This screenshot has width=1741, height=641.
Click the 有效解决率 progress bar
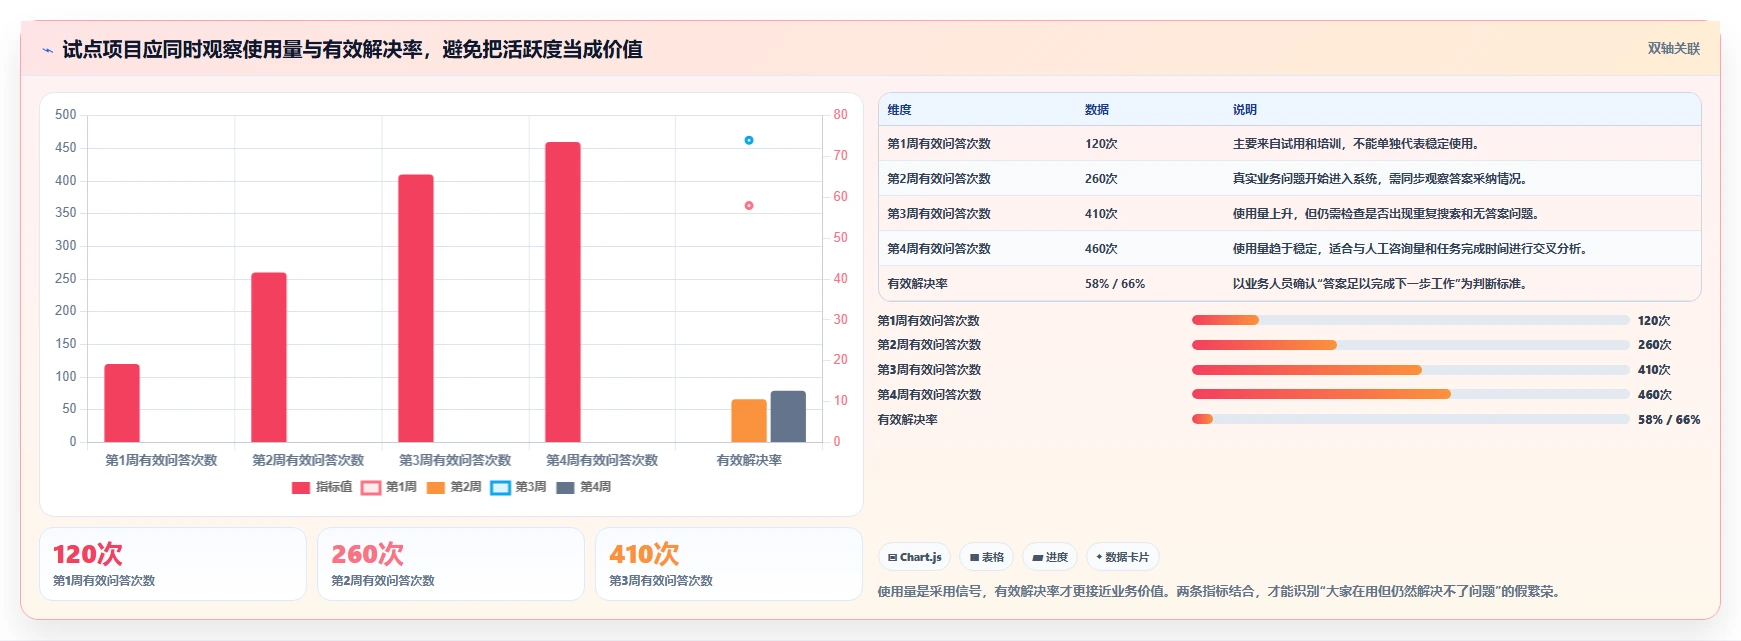pyautogui.click(x=1410, y=419)
